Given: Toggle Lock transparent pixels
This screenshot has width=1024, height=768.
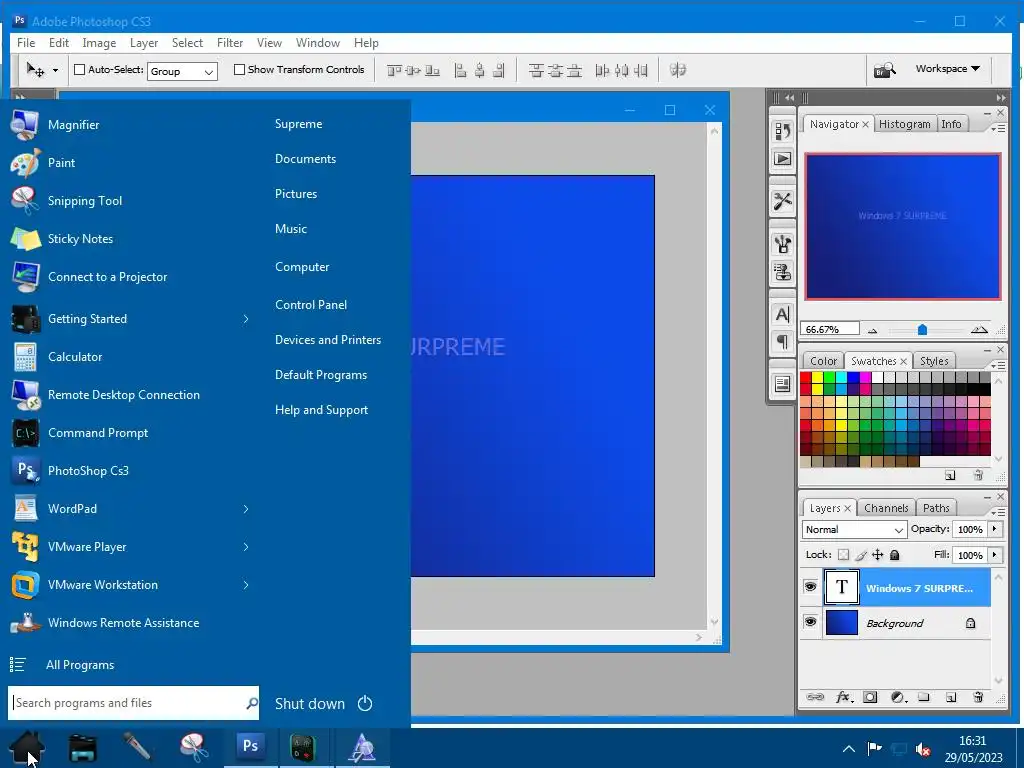Looking at the screenshot, I should point(844,555).
